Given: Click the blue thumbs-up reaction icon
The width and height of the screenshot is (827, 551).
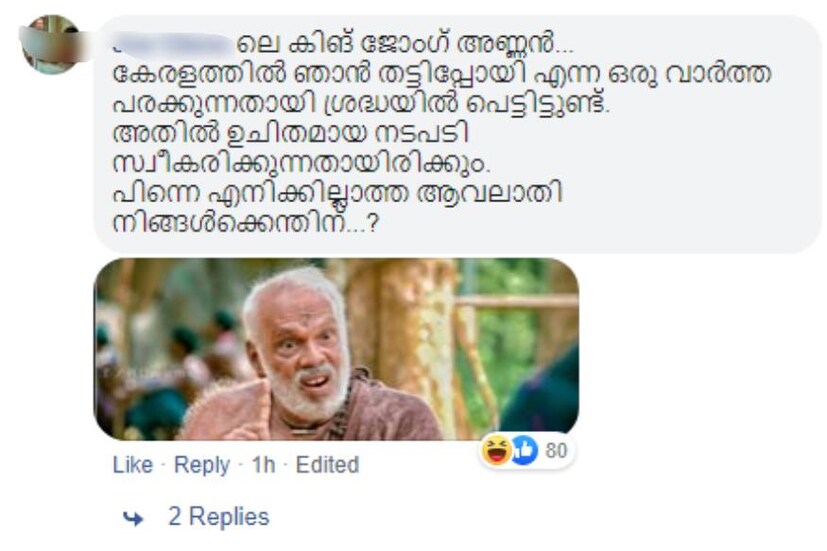Looking at the screenshot, I should tap(524, 451).
